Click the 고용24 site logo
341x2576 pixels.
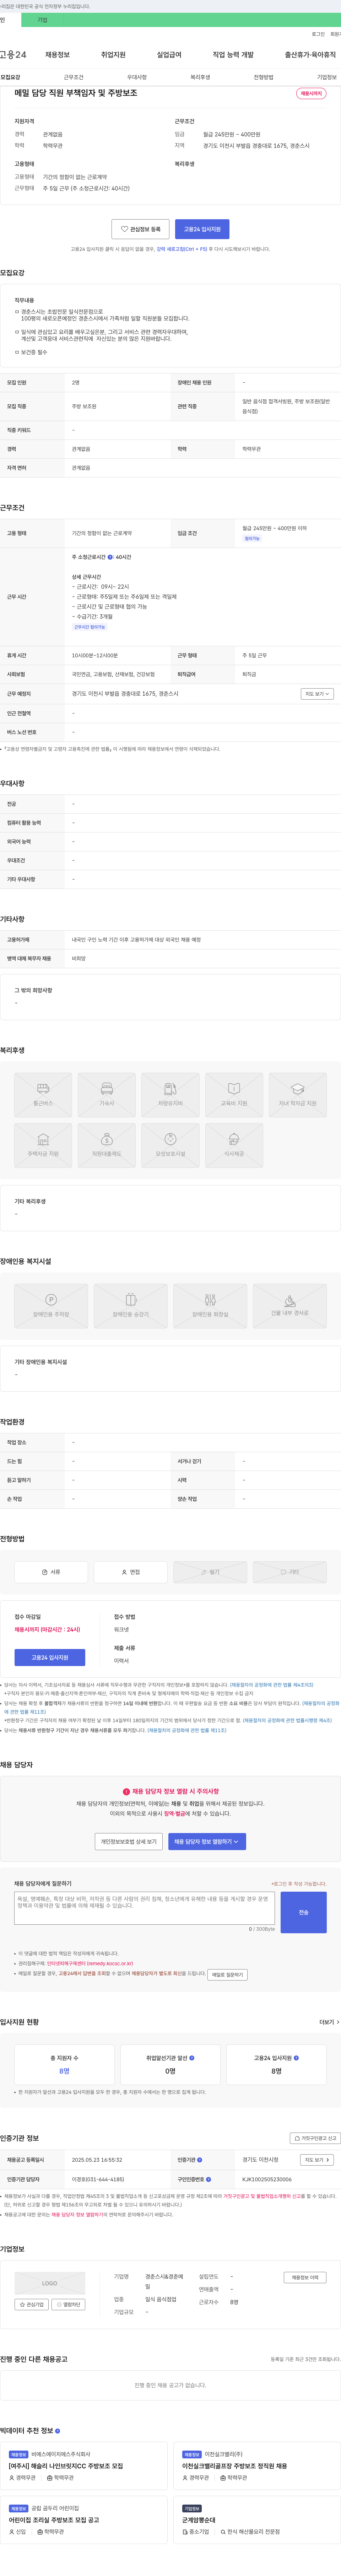[14, 55]
